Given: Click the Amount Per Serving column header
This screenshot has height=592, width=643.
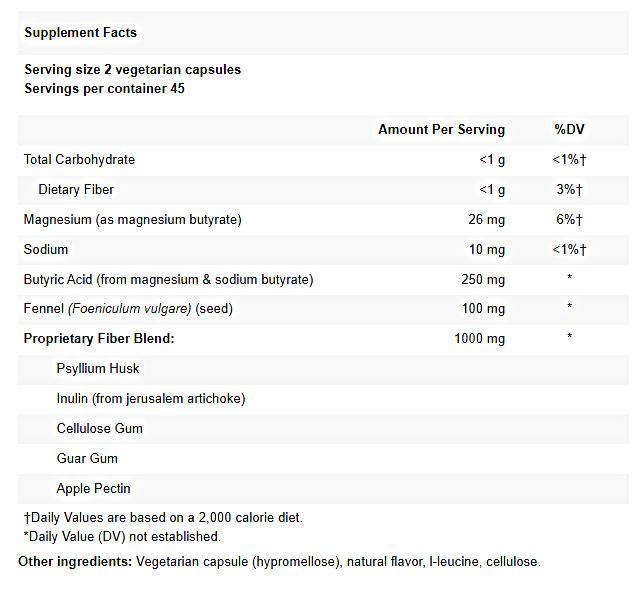Looking at the screenshot, I should pyautogui.click(x=441, y=129).
